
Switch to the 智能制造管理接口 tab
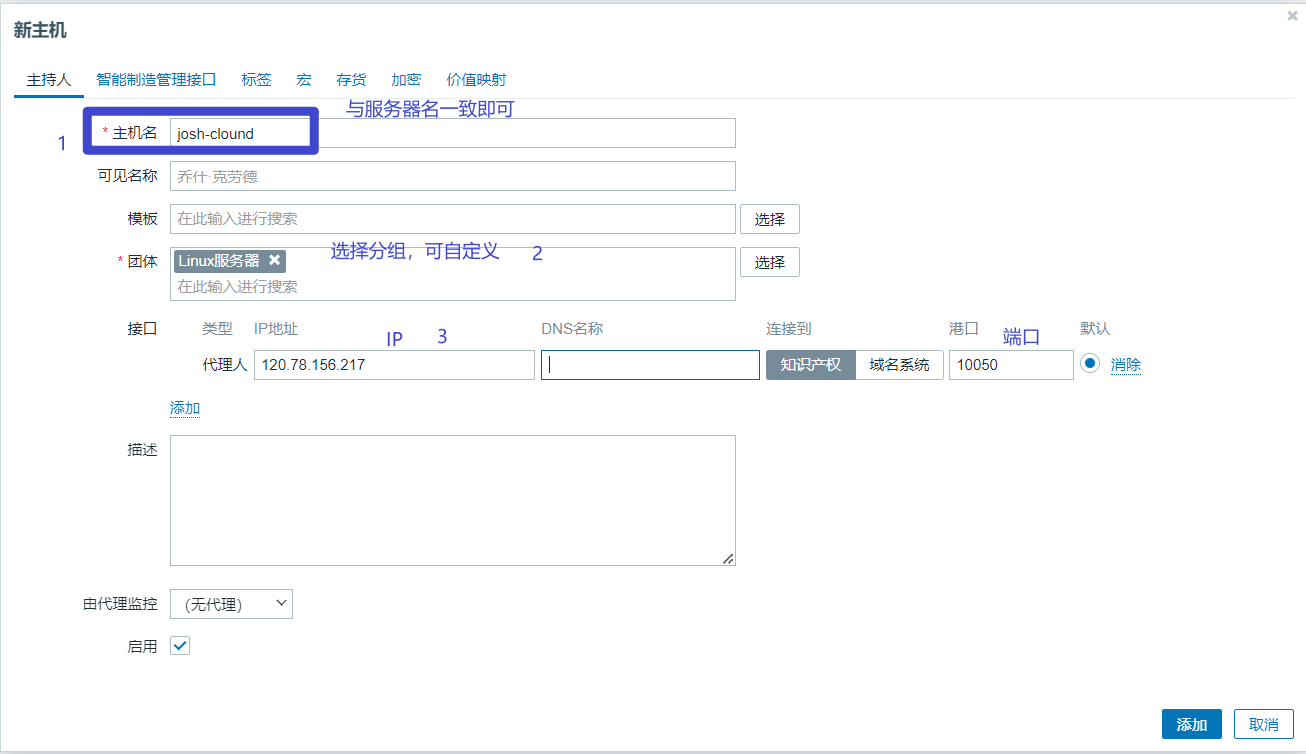click(x=156, y=79)
